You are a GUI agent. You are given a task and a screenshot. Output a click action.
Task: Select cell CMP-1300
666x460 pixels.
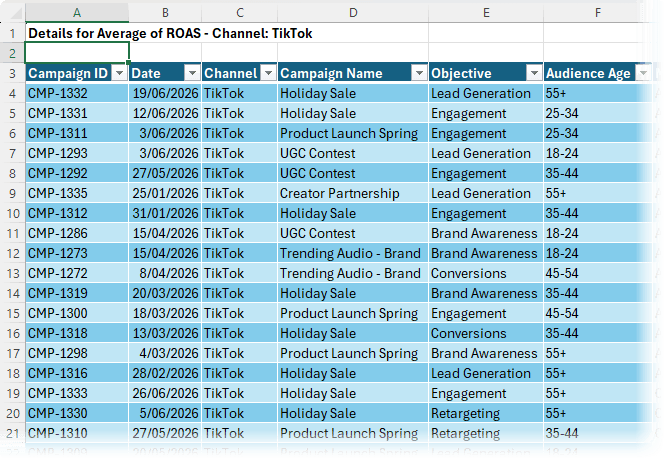[77, 313]
